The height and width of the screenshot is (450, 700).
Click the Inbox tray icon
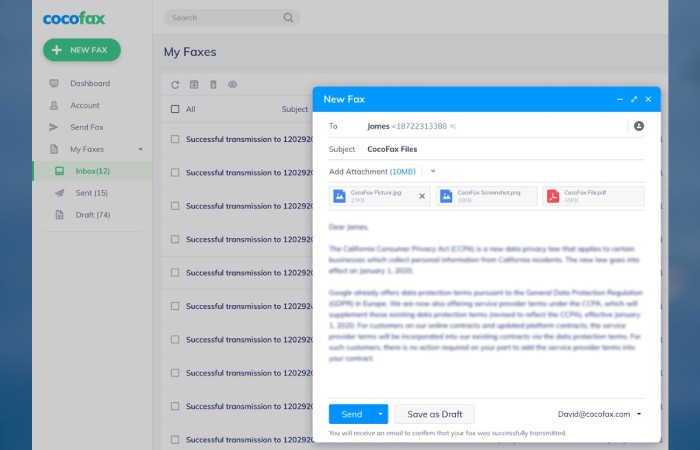coord(59,171)
